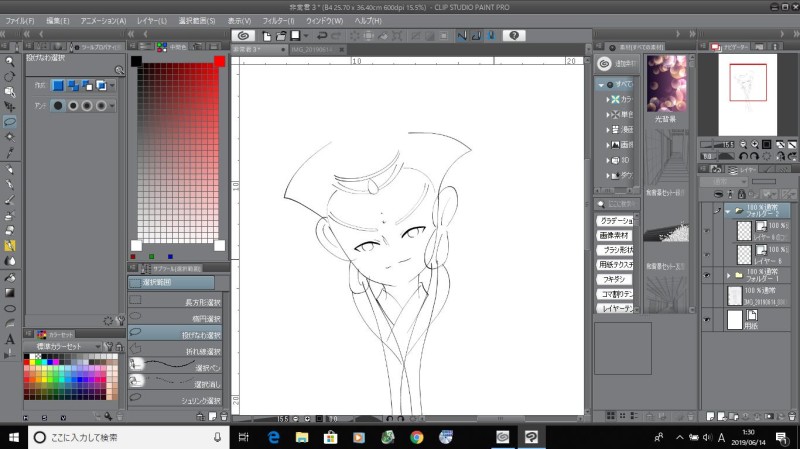Choose Add to selection mode
The image size is (800, 449).
(73, 85)
